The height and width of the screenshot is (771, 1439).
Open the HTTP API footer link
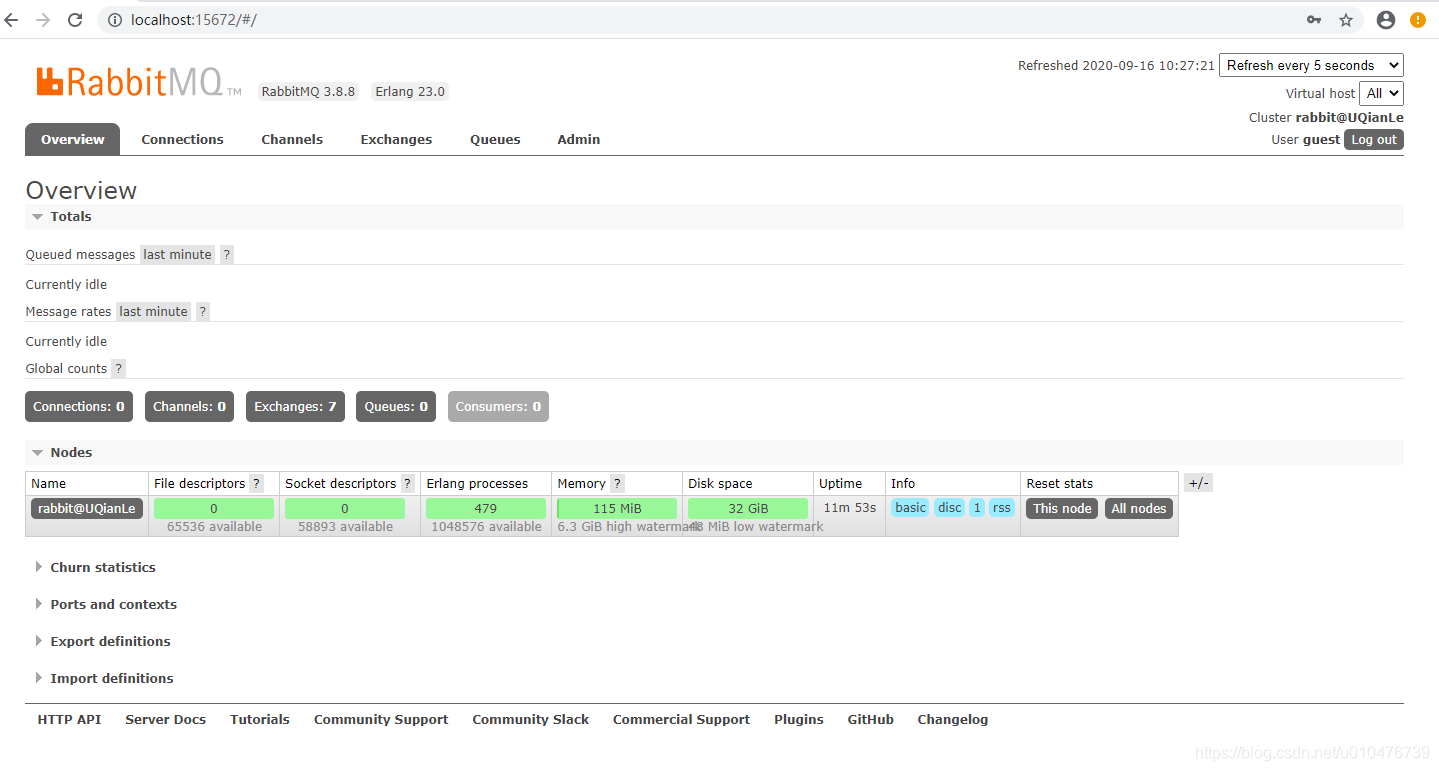pos(69,720)
